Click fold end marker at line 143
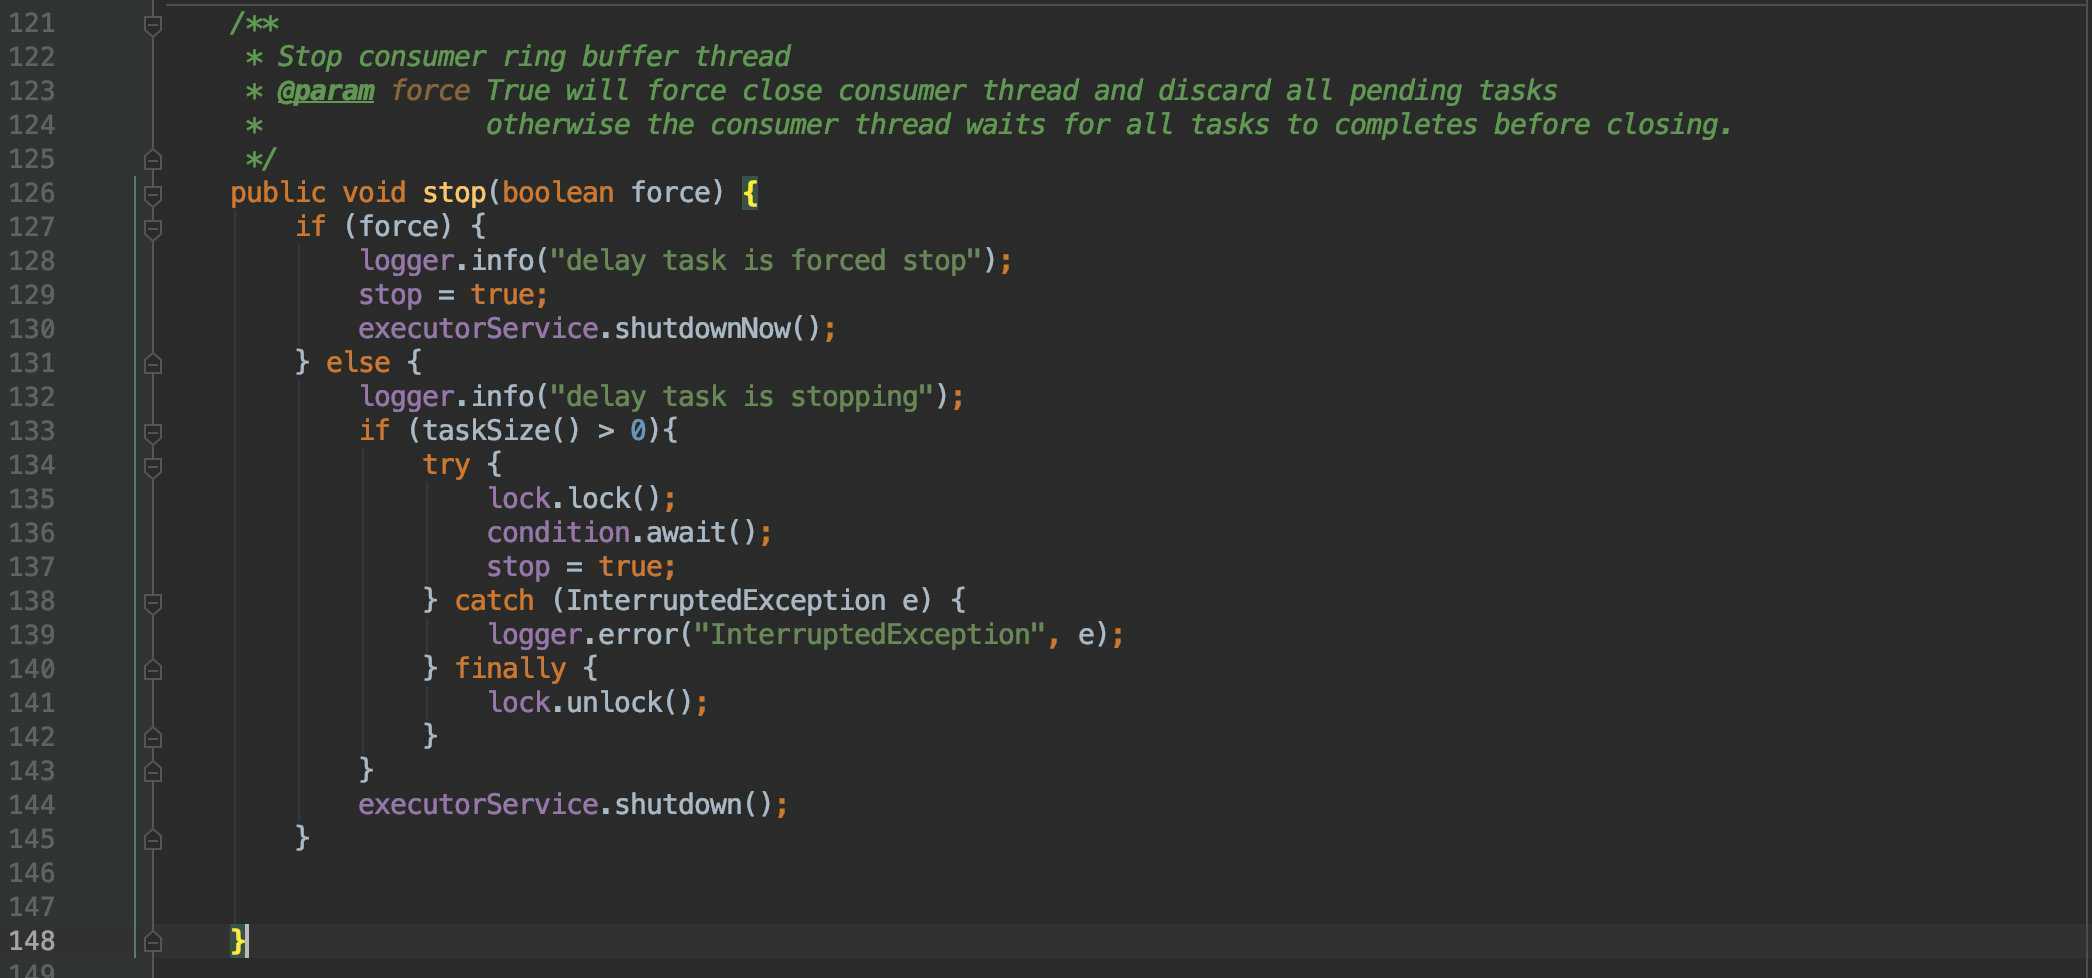This screenshot has height=978, width=2092. 153,772
